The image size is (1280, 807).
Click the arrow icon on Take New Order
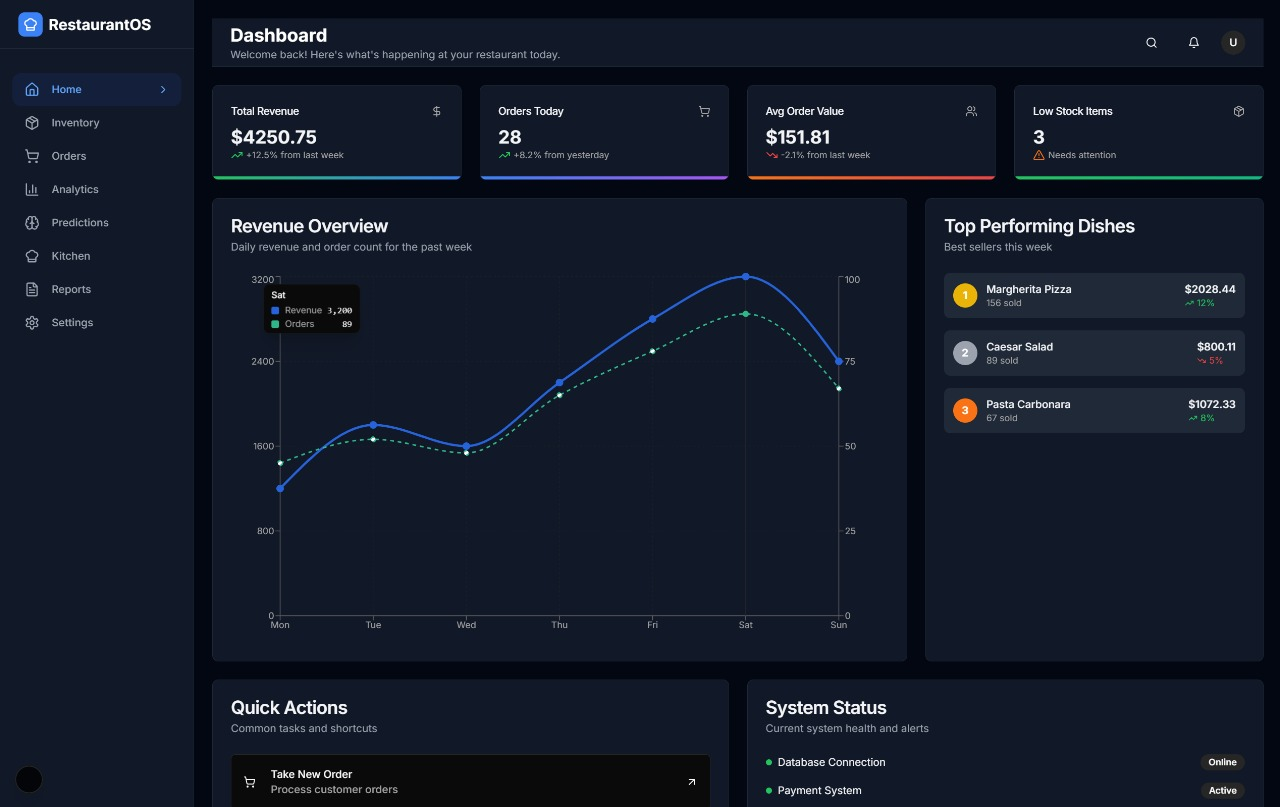691,782
